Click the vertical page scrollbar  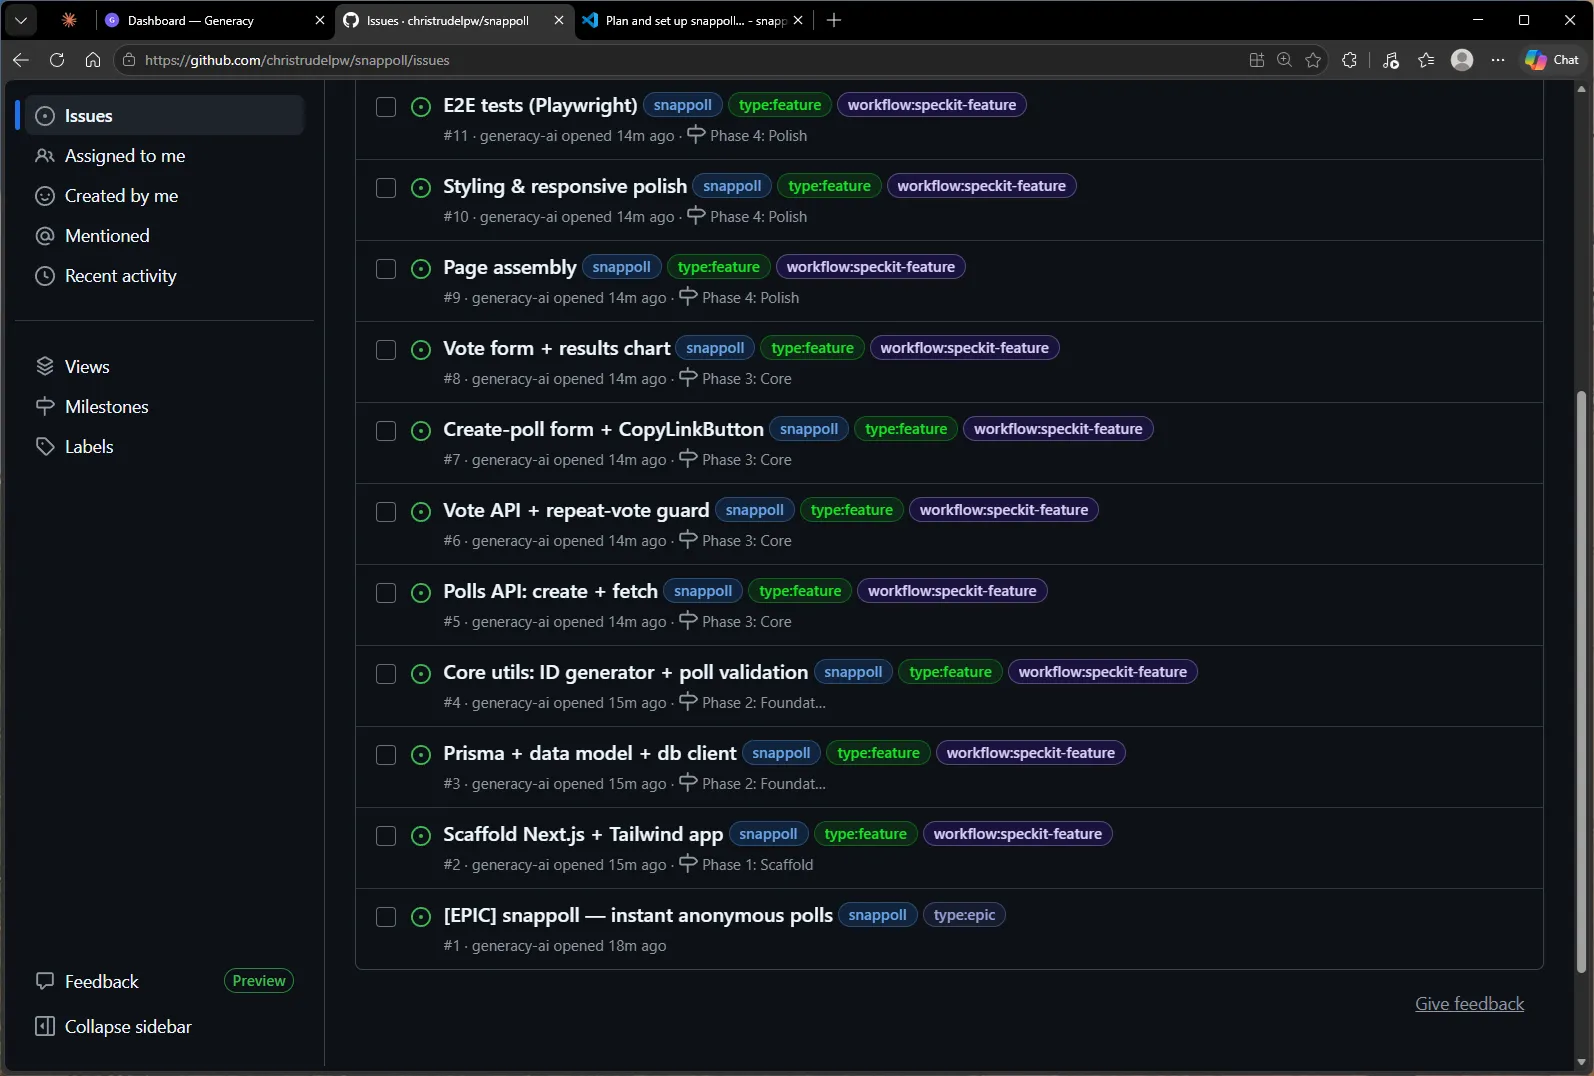pos(1581,680)
